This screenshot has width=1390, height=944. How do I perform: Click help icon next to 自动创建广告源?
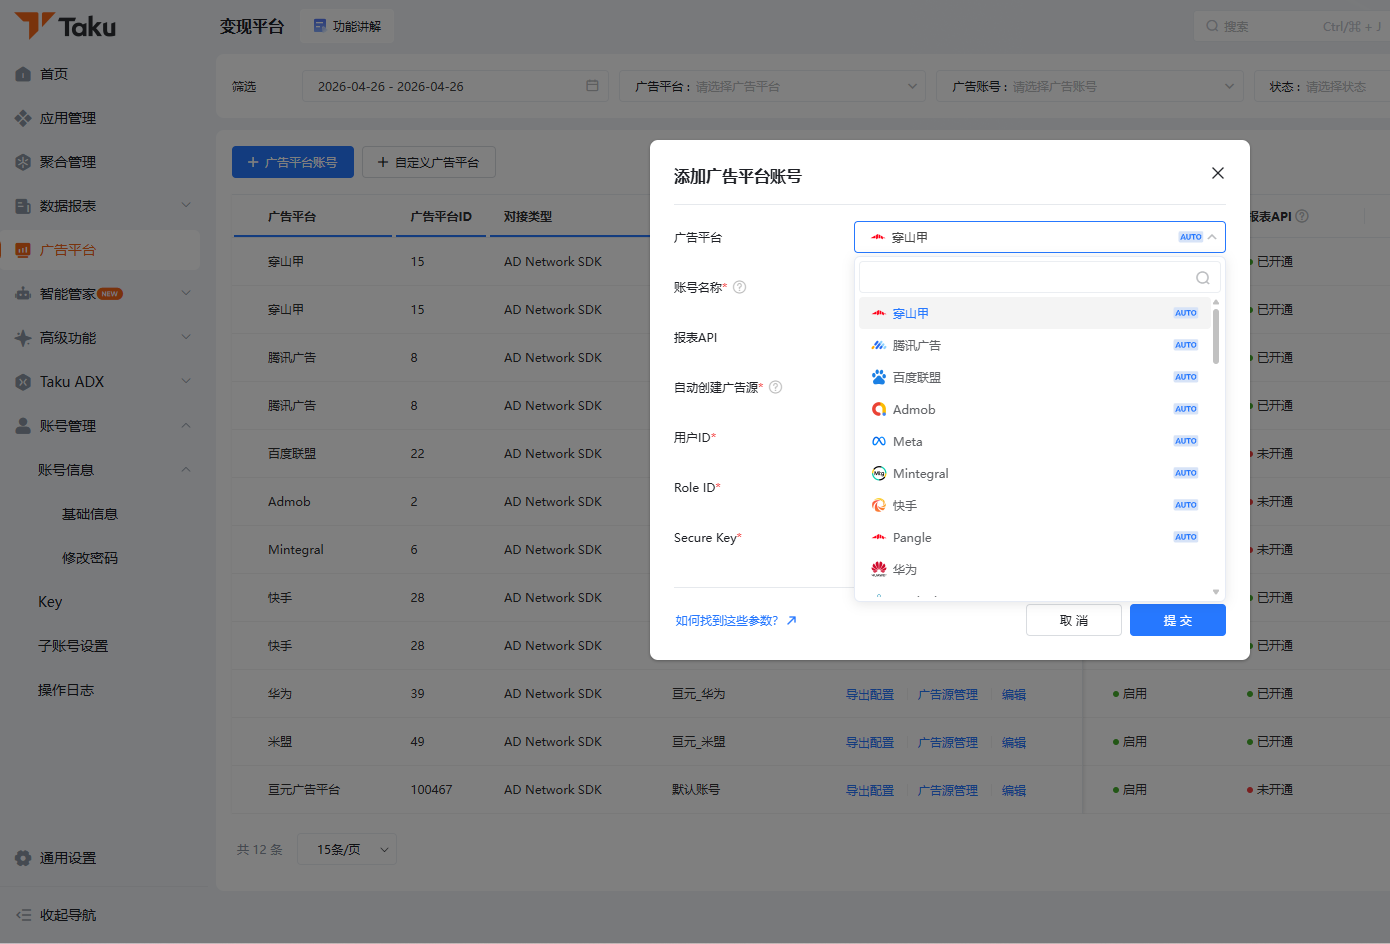click(x=776, y=387)
